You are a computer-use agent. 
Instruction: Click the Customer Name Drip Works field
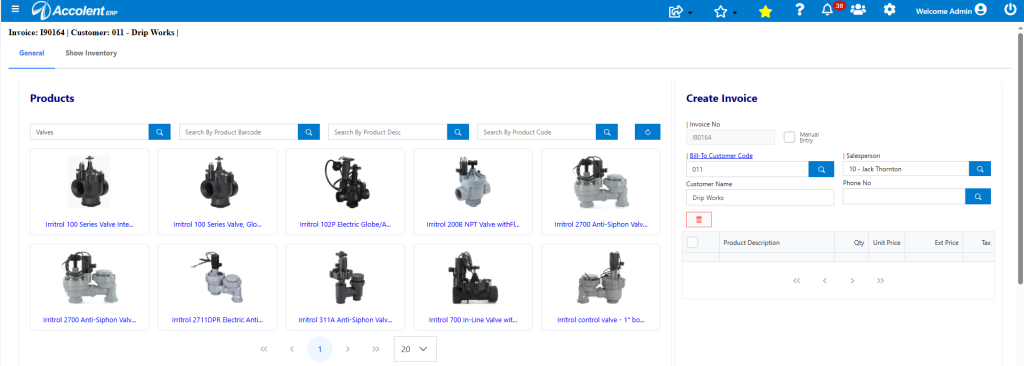pyautogui.click(x=760, y=197)
